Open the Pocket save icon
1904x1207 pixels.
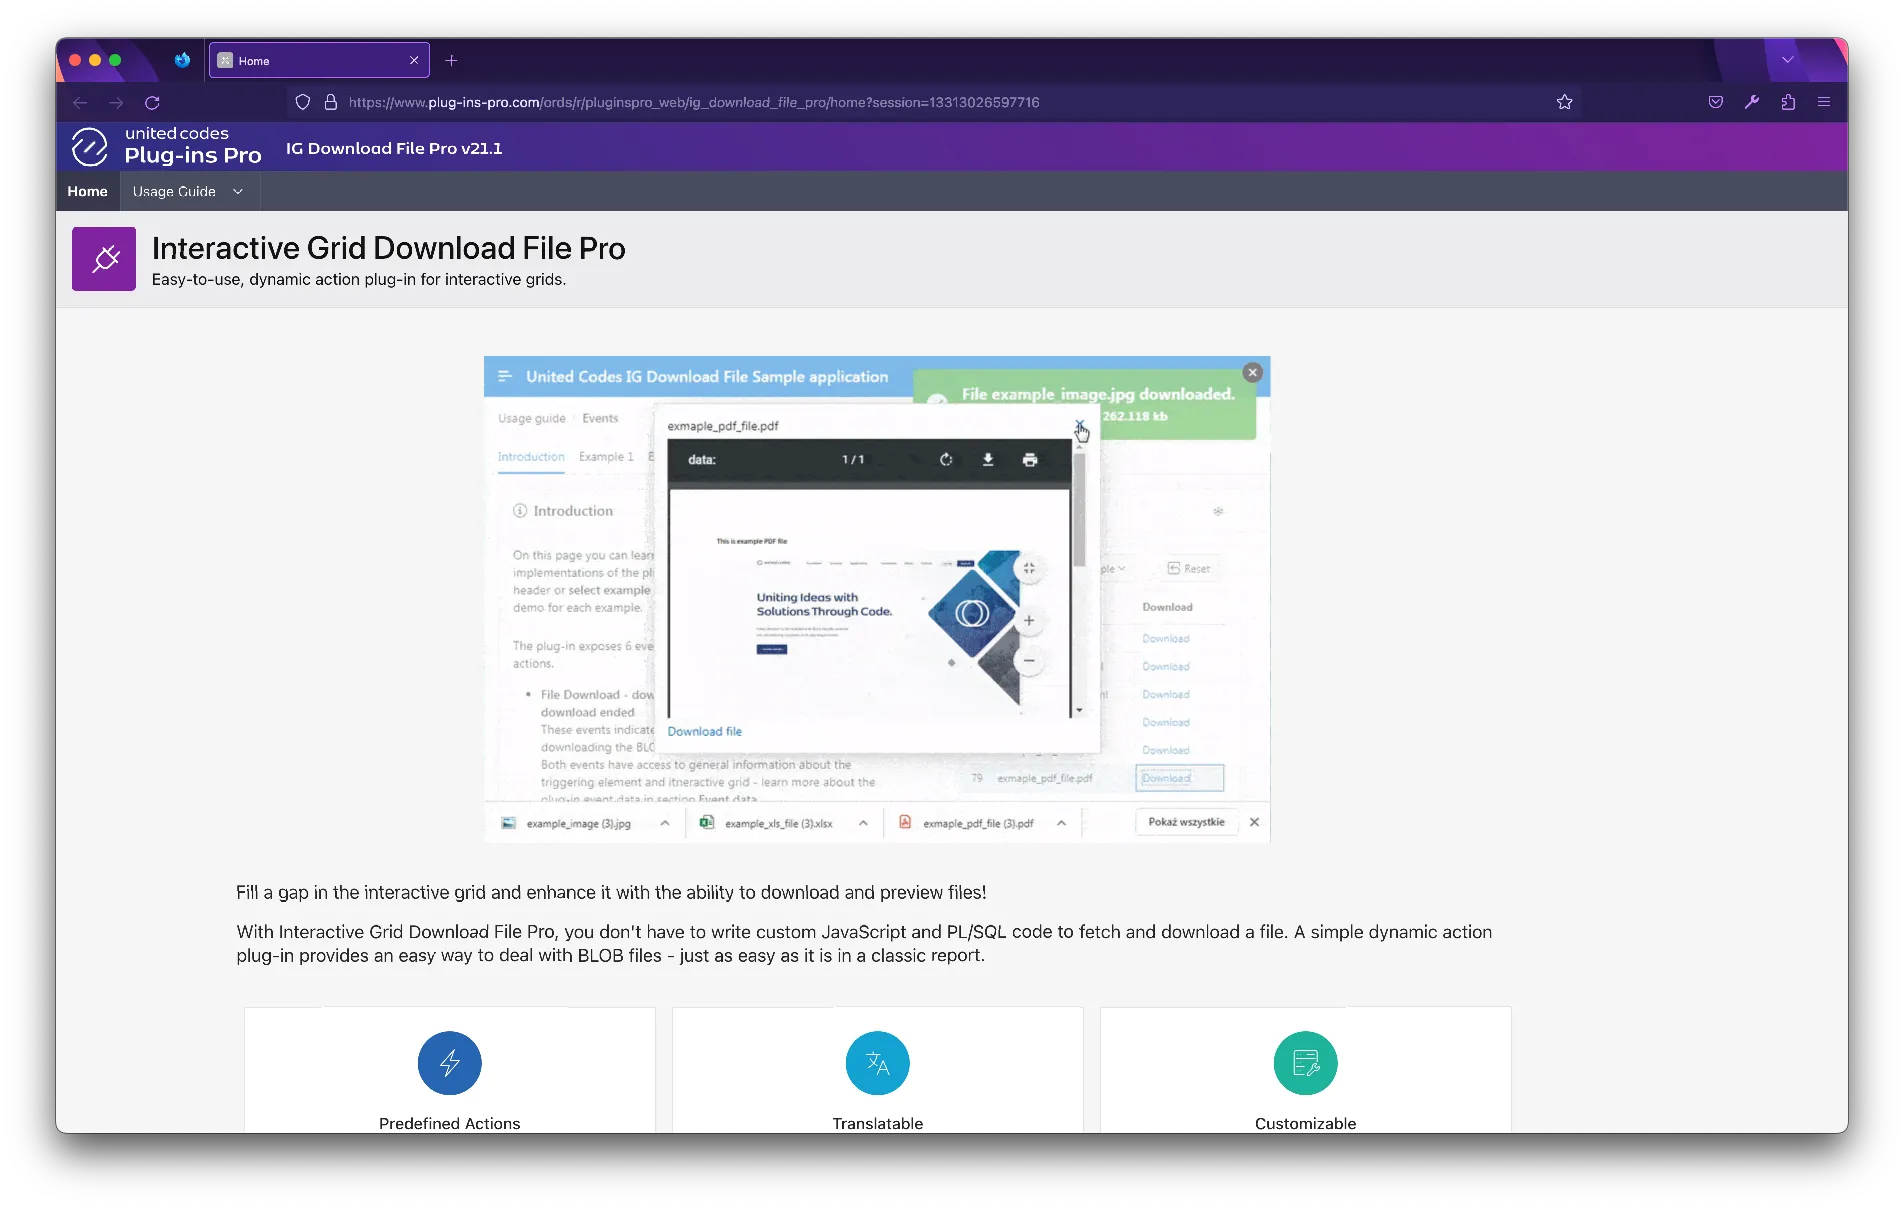click(x=1716, y=102)
